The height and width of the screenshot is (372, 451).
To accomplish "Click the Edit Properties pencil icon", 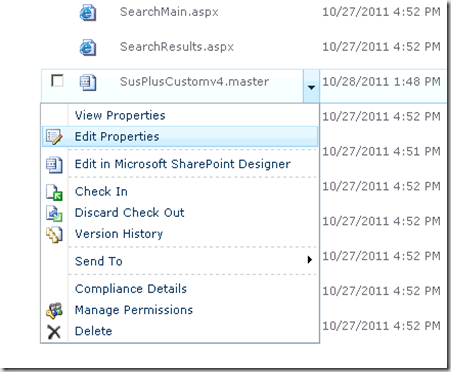I will click(x=54, y=137).
